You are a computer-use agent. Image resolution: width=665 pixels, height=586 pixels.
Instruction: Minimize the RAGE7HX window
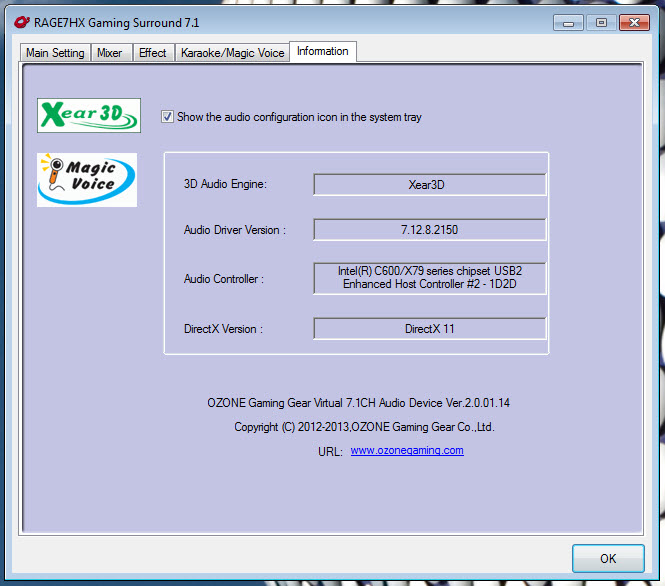pos(568,22)
